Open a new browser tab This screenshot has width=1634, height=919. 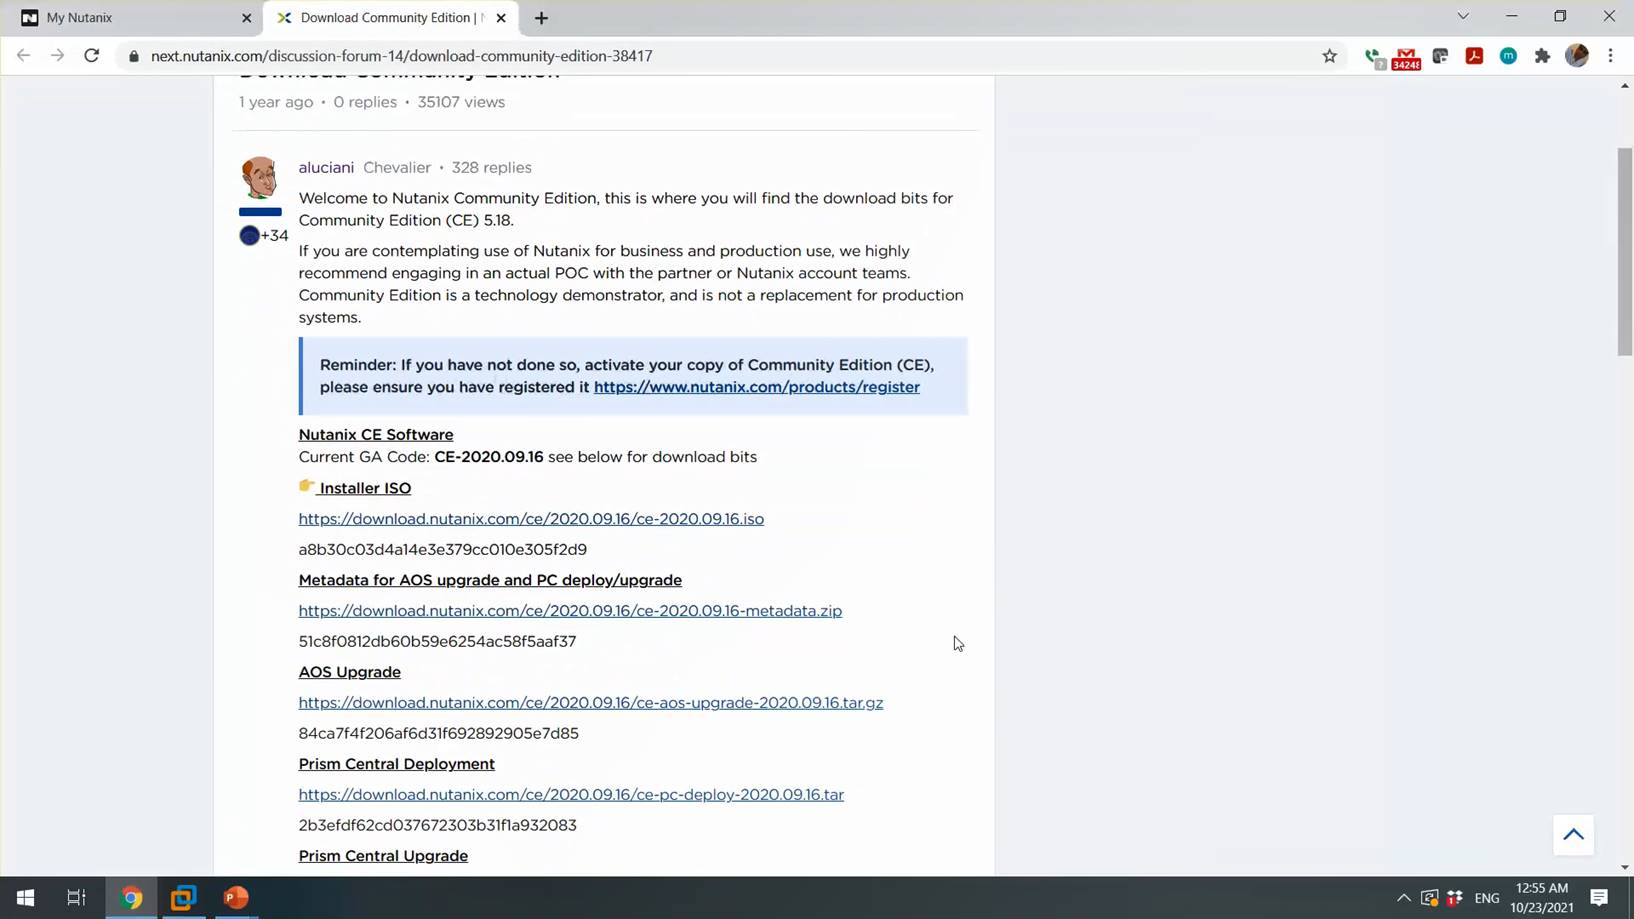(x=541, y=18)
